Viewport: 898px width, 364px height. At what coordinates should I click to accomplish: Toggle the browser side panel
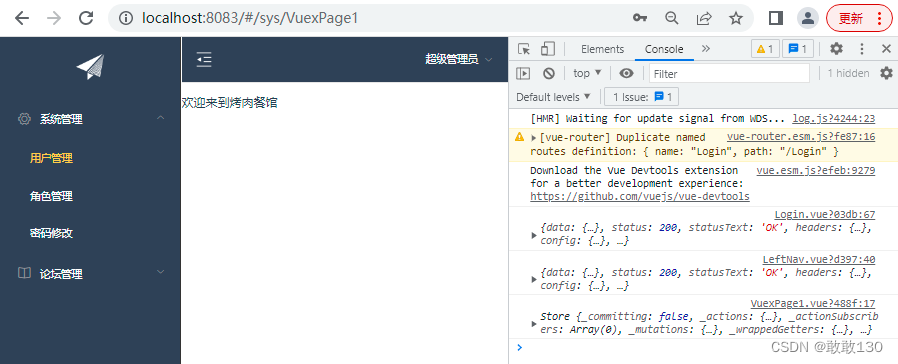[776, 18]
